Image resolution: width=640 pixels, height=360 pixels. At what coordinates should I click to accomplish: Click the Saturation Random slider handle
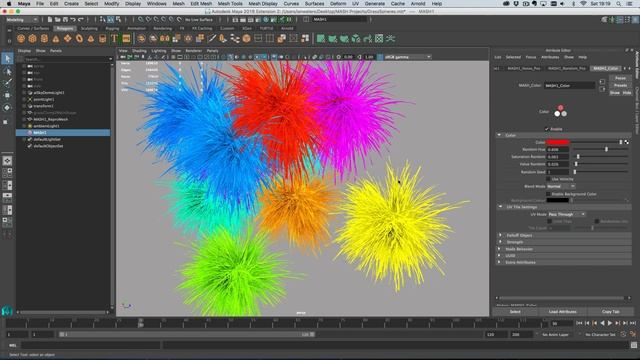578,157
